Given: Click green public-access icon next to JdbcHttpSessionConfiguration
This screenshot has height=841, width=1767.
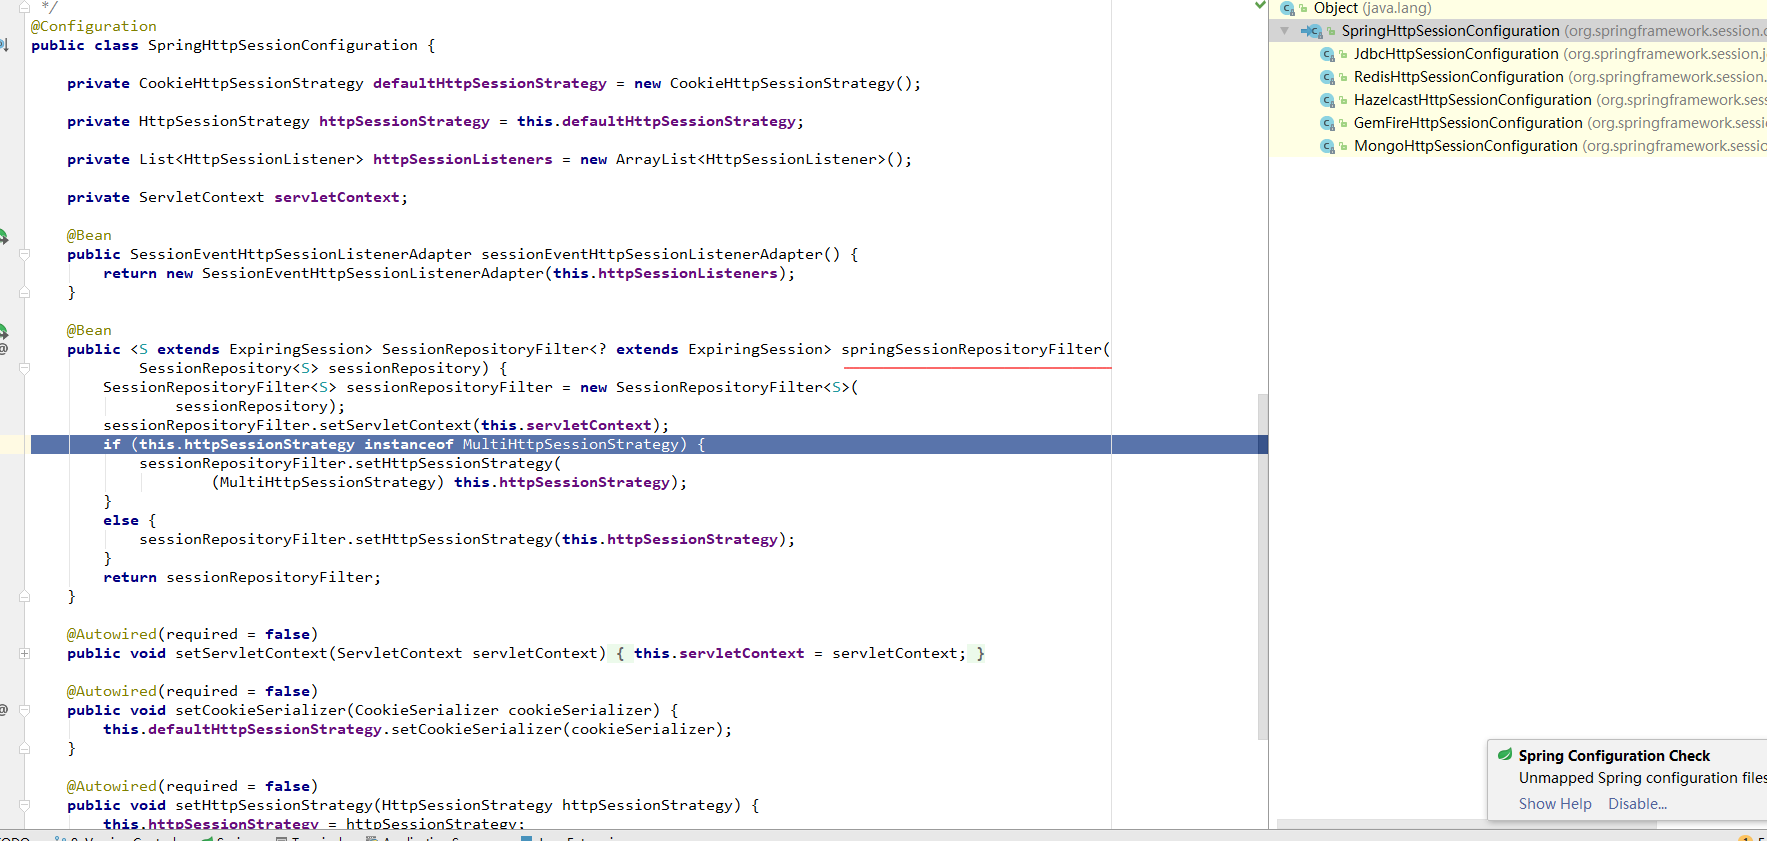Looking at the screenshot, I should pos(1343,54).
